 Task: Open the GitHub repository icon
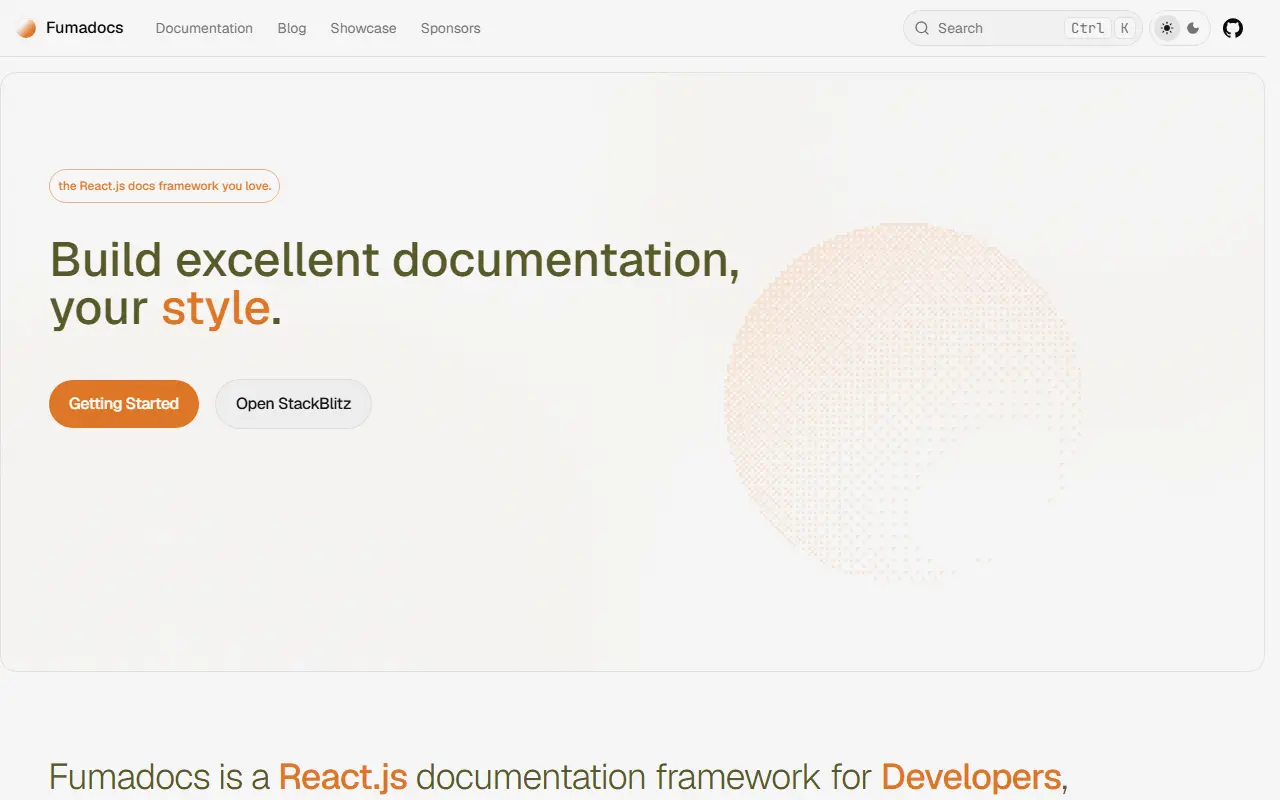point(1233,28)
